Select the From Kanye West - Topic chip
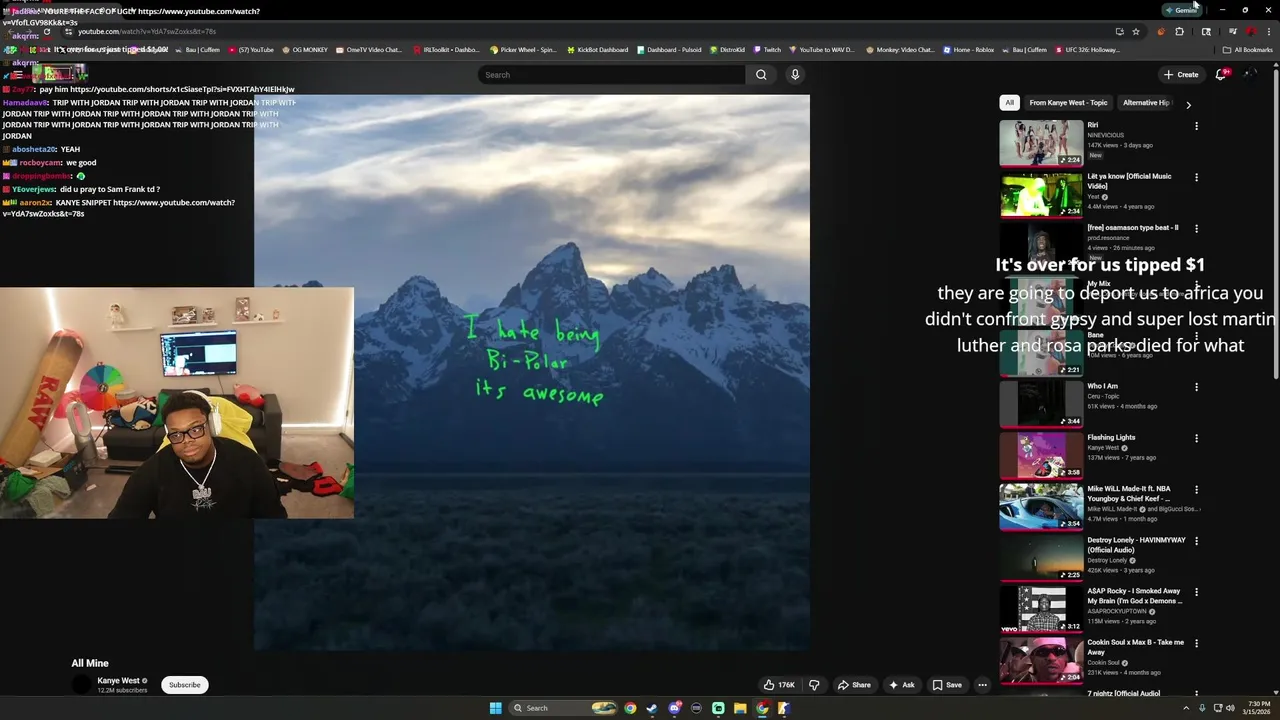1280x720 pixels. 1068,103
